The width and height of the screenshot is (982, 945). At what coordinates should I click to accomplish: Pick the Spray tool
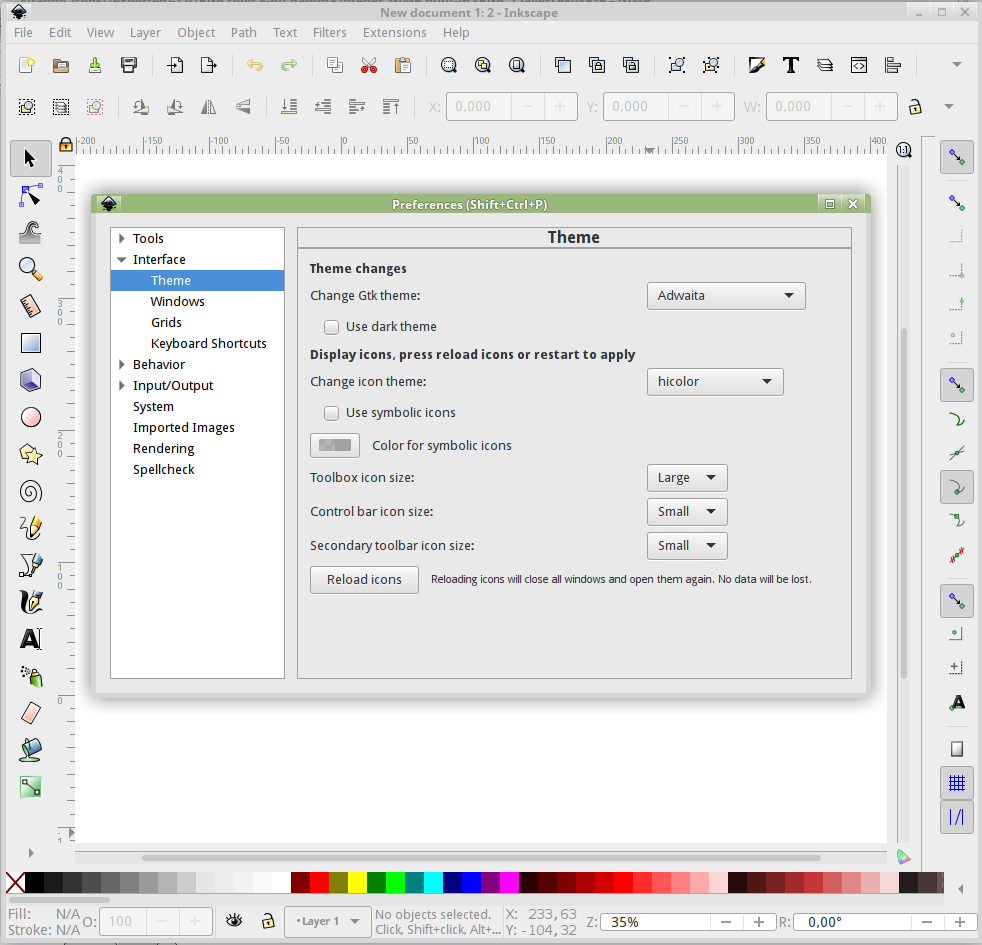click(30, 676)
